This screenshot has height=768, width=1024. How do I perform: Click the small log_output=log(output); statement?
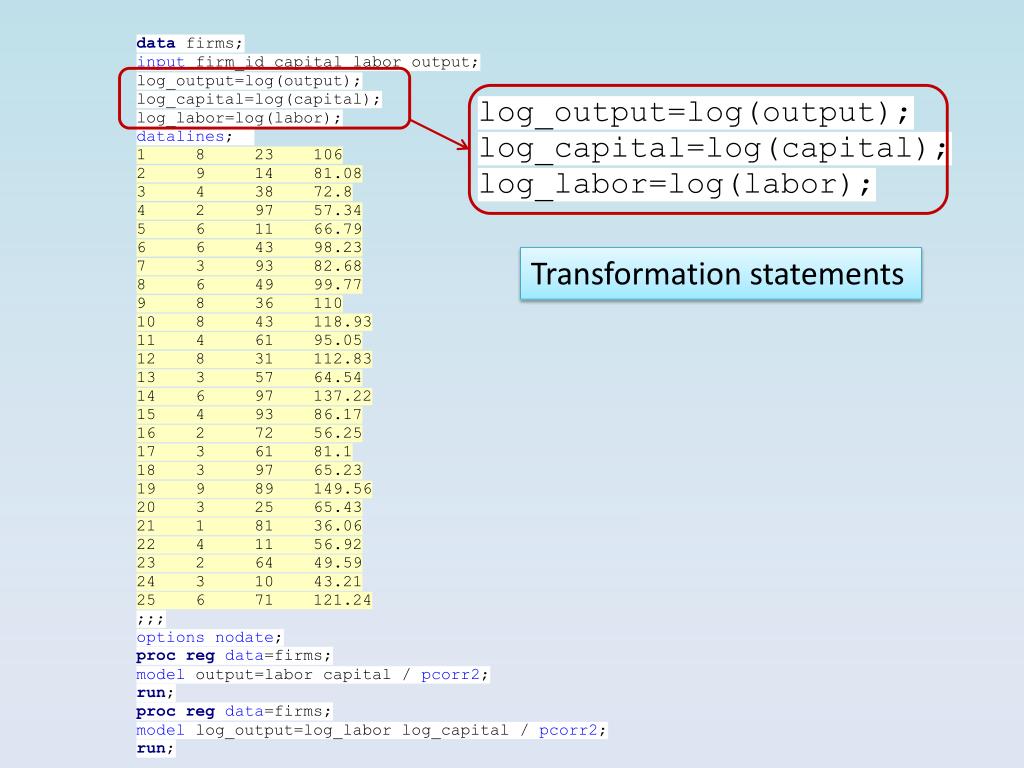pyautogui.click(x=248, y=80)
